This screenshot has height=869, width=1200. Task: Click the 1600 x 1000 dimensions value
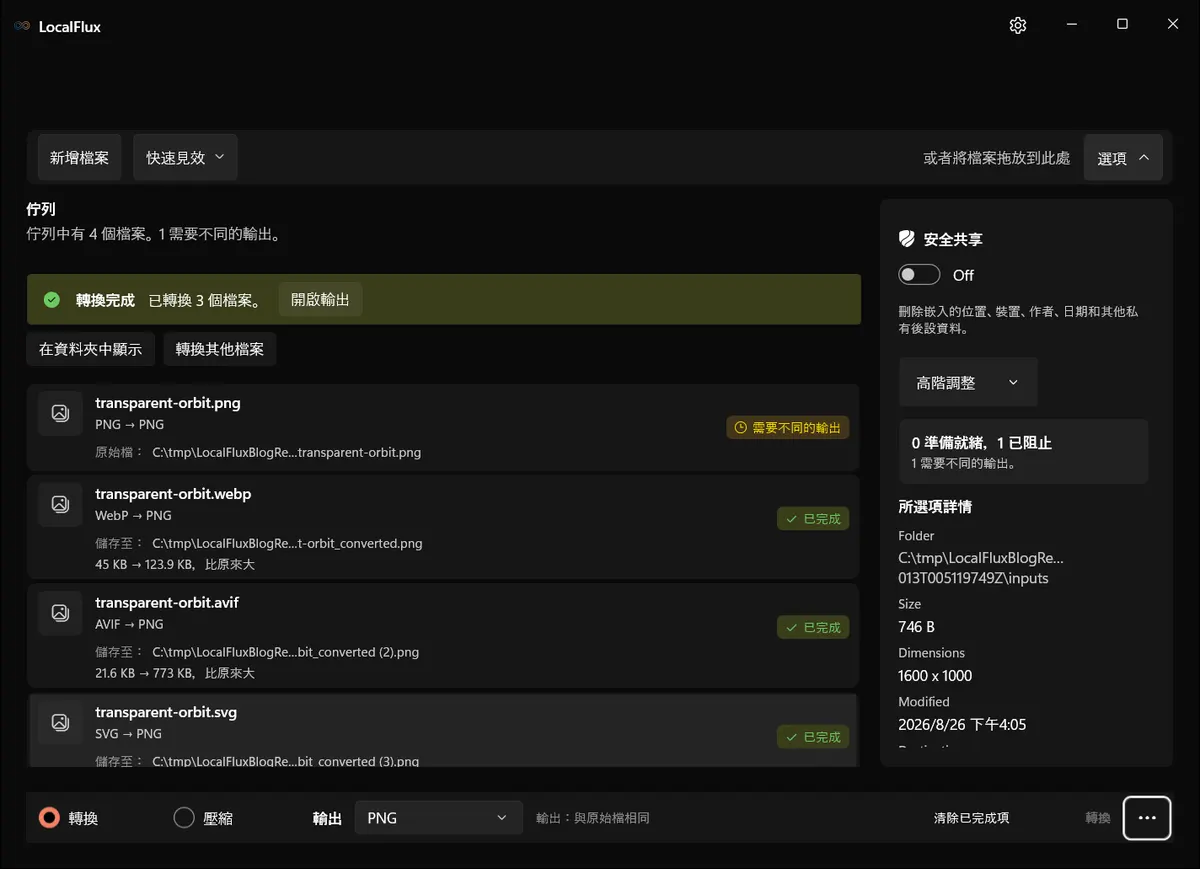[935, 675]
